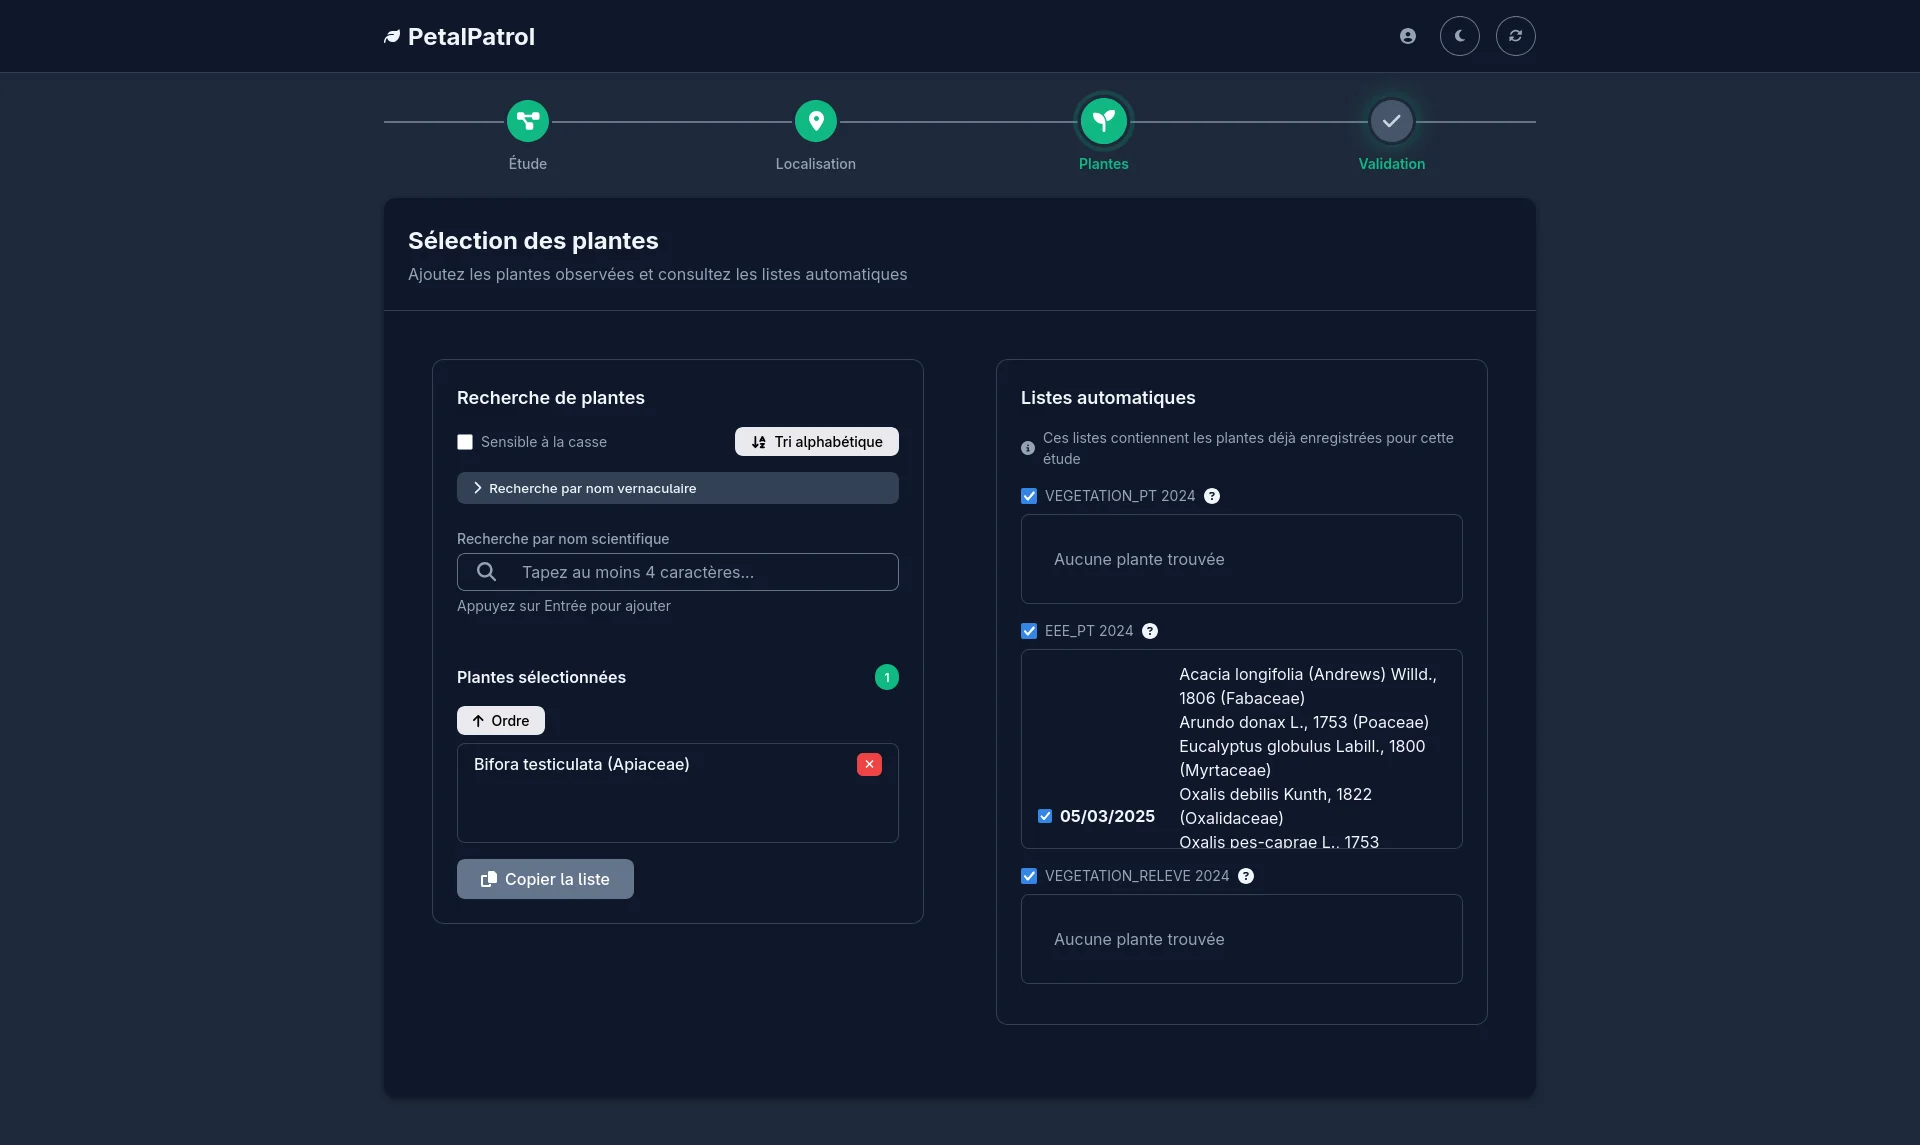
Task: Click the Validation step label
Action: click(1392, 164)
